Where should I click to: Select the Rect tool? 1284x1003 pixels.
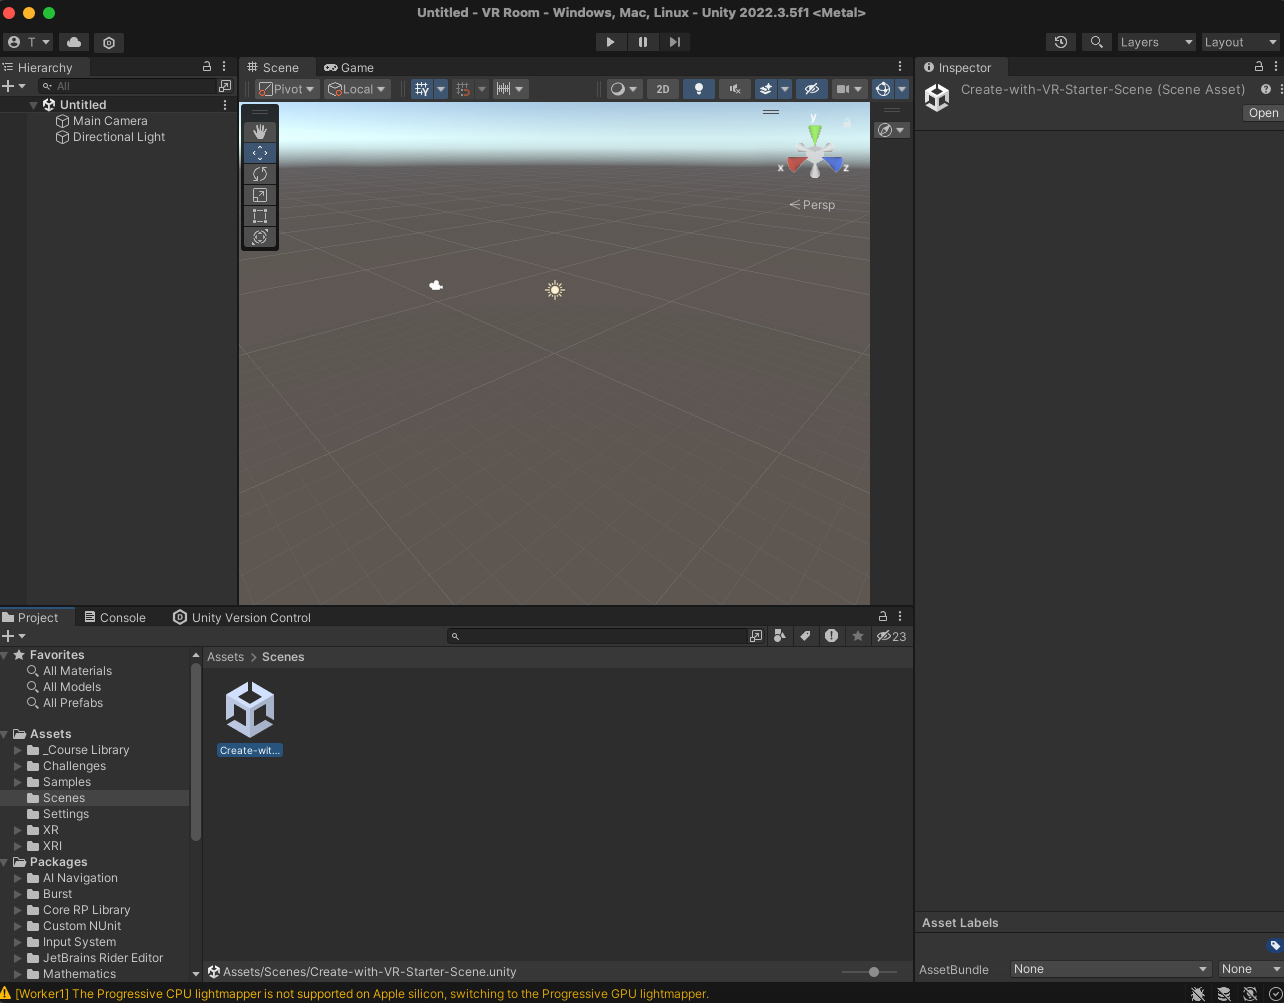[260, 216]
